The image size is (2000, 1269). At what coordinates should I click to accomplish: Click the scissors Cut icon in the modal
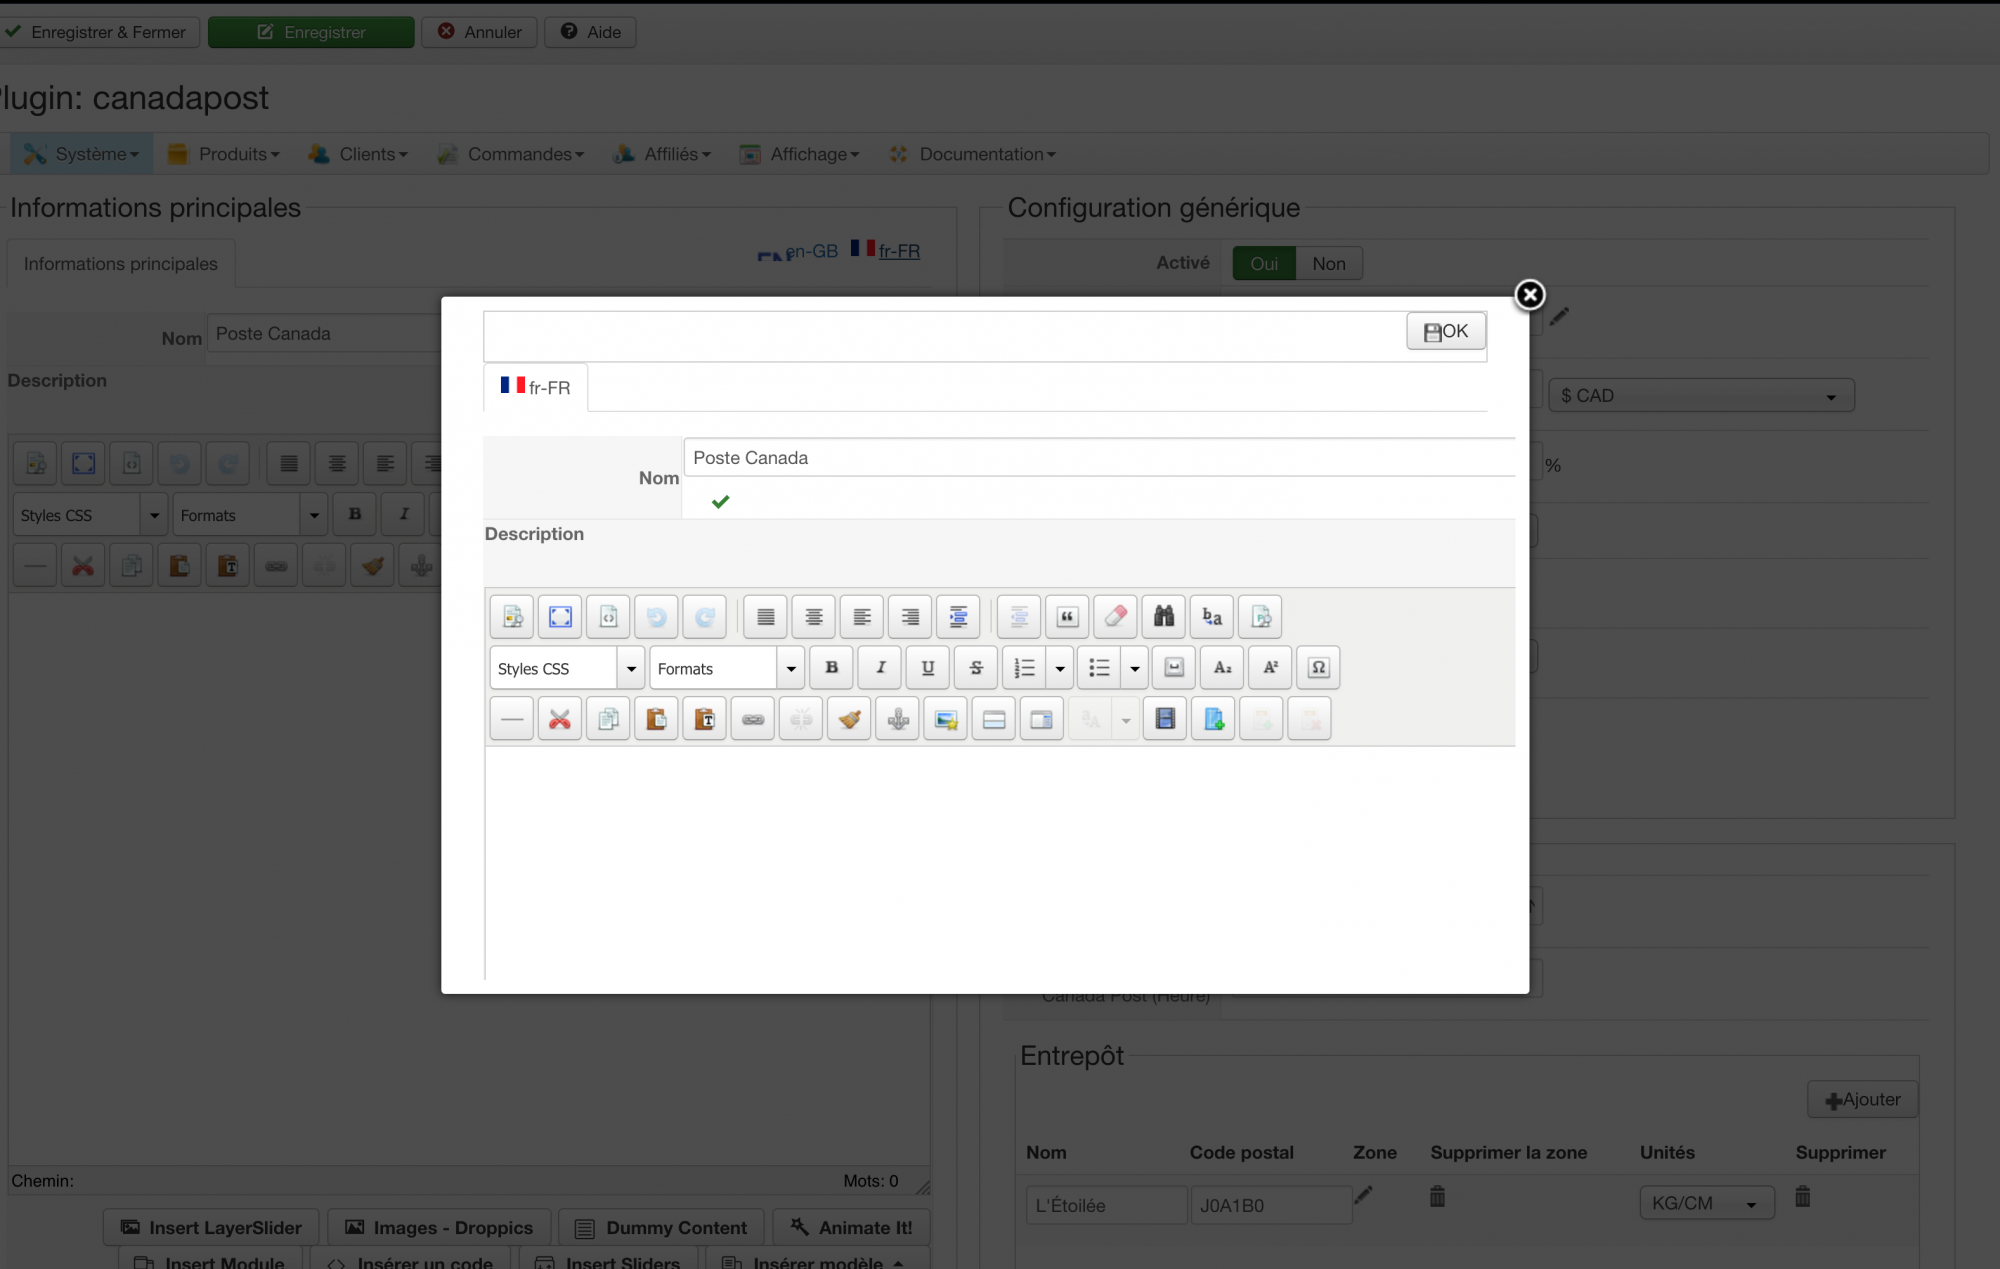pyautogui.click(x=560, y=719)
